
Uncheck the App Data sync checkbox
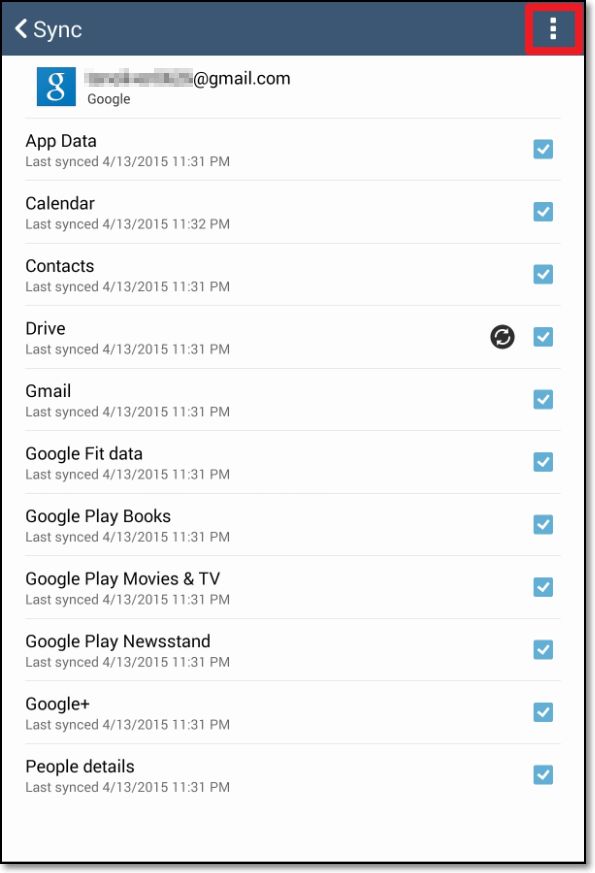pyautogui.click(x=543, y=149)
